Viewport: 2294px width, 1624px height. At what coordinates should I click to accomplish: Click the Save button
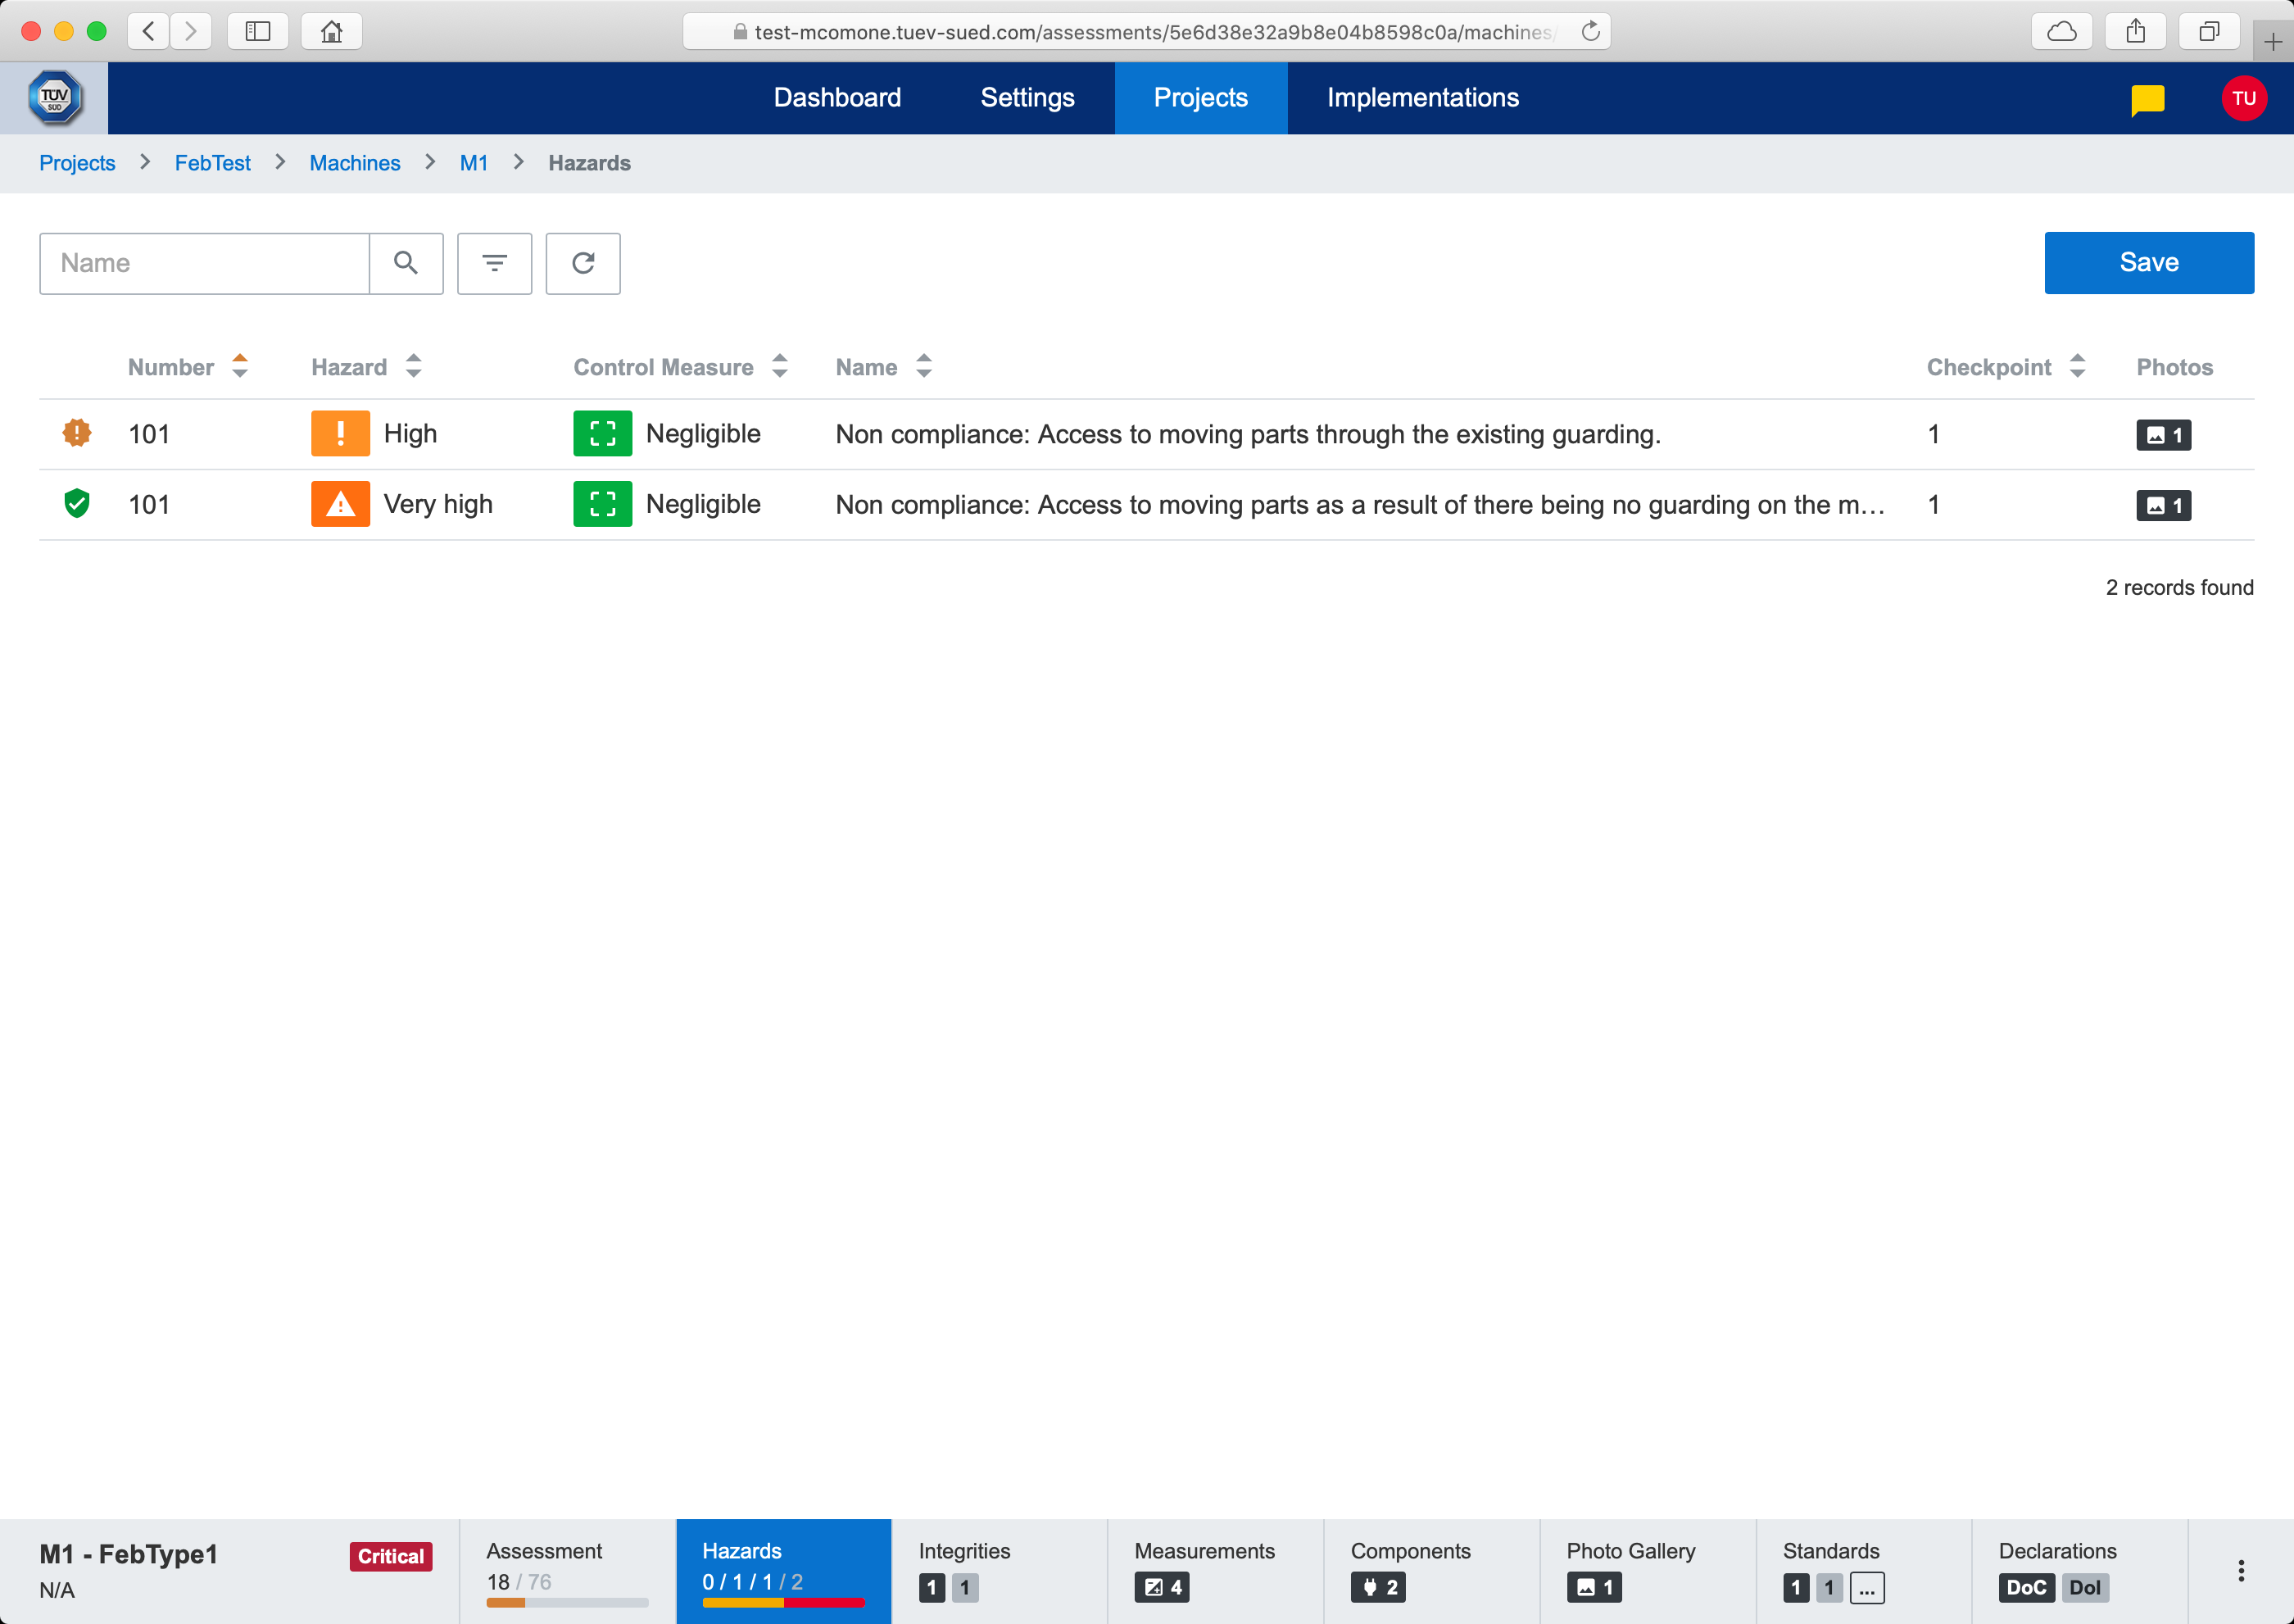click(2148, 263)
